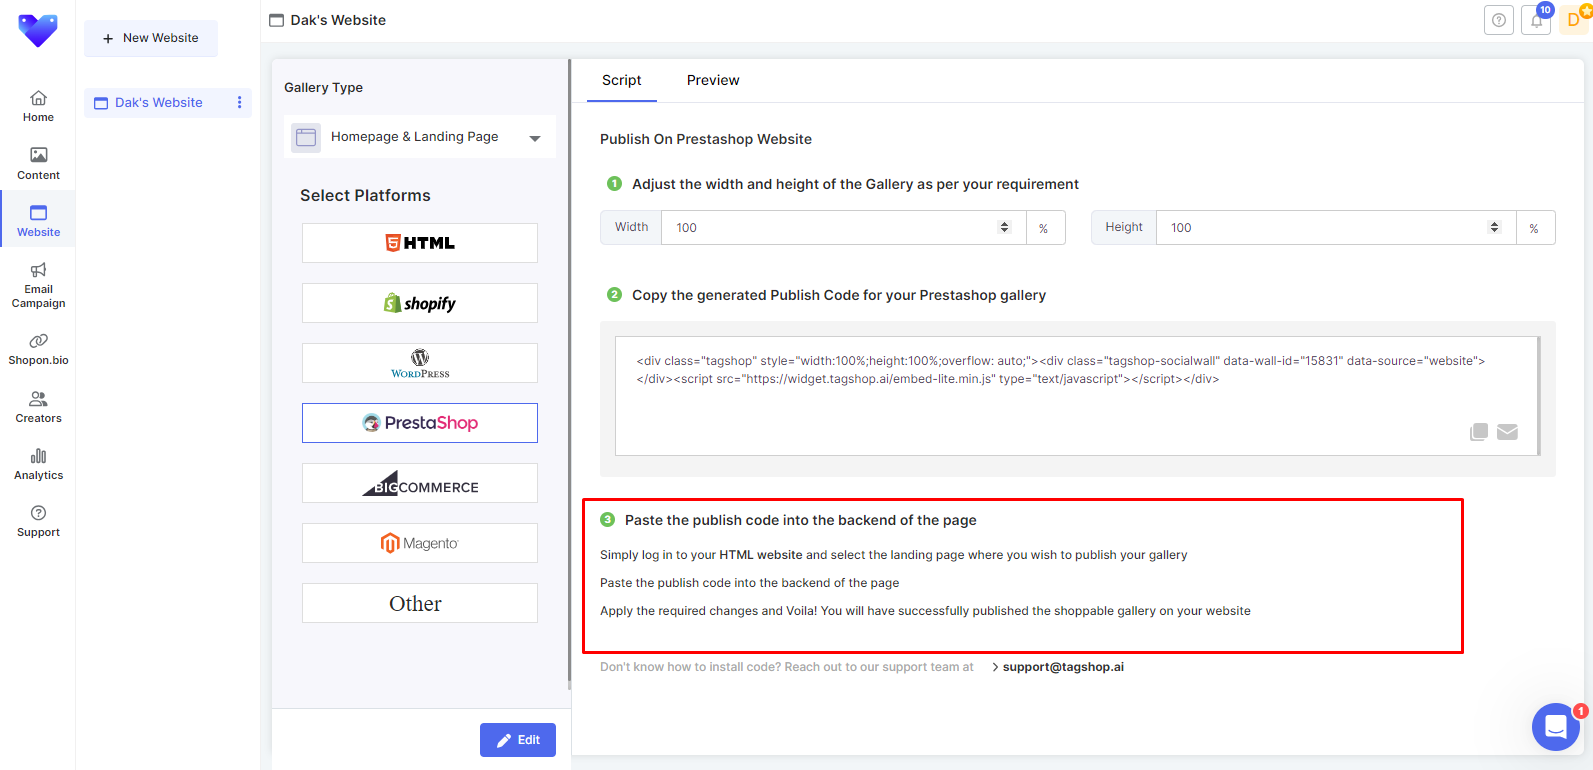Select the WordPress platform

(420, 363)
